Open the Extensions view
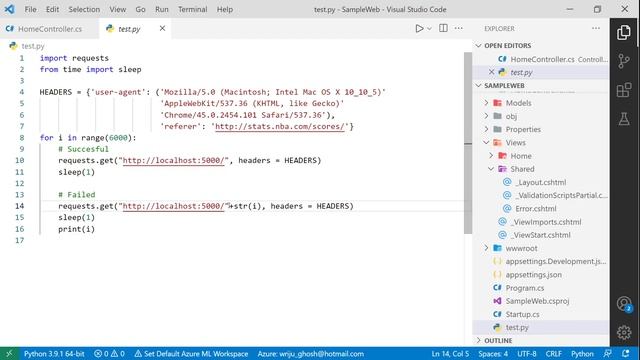Viewport: 640px width, 360px height. coord(624,90)
